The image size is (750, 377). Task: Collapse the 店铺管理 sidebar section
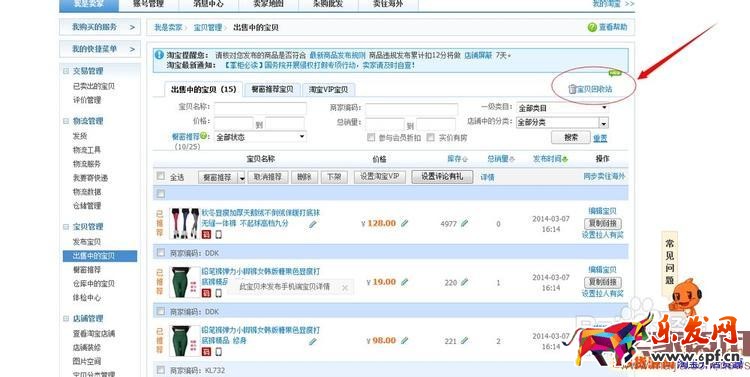click(66, 318)
